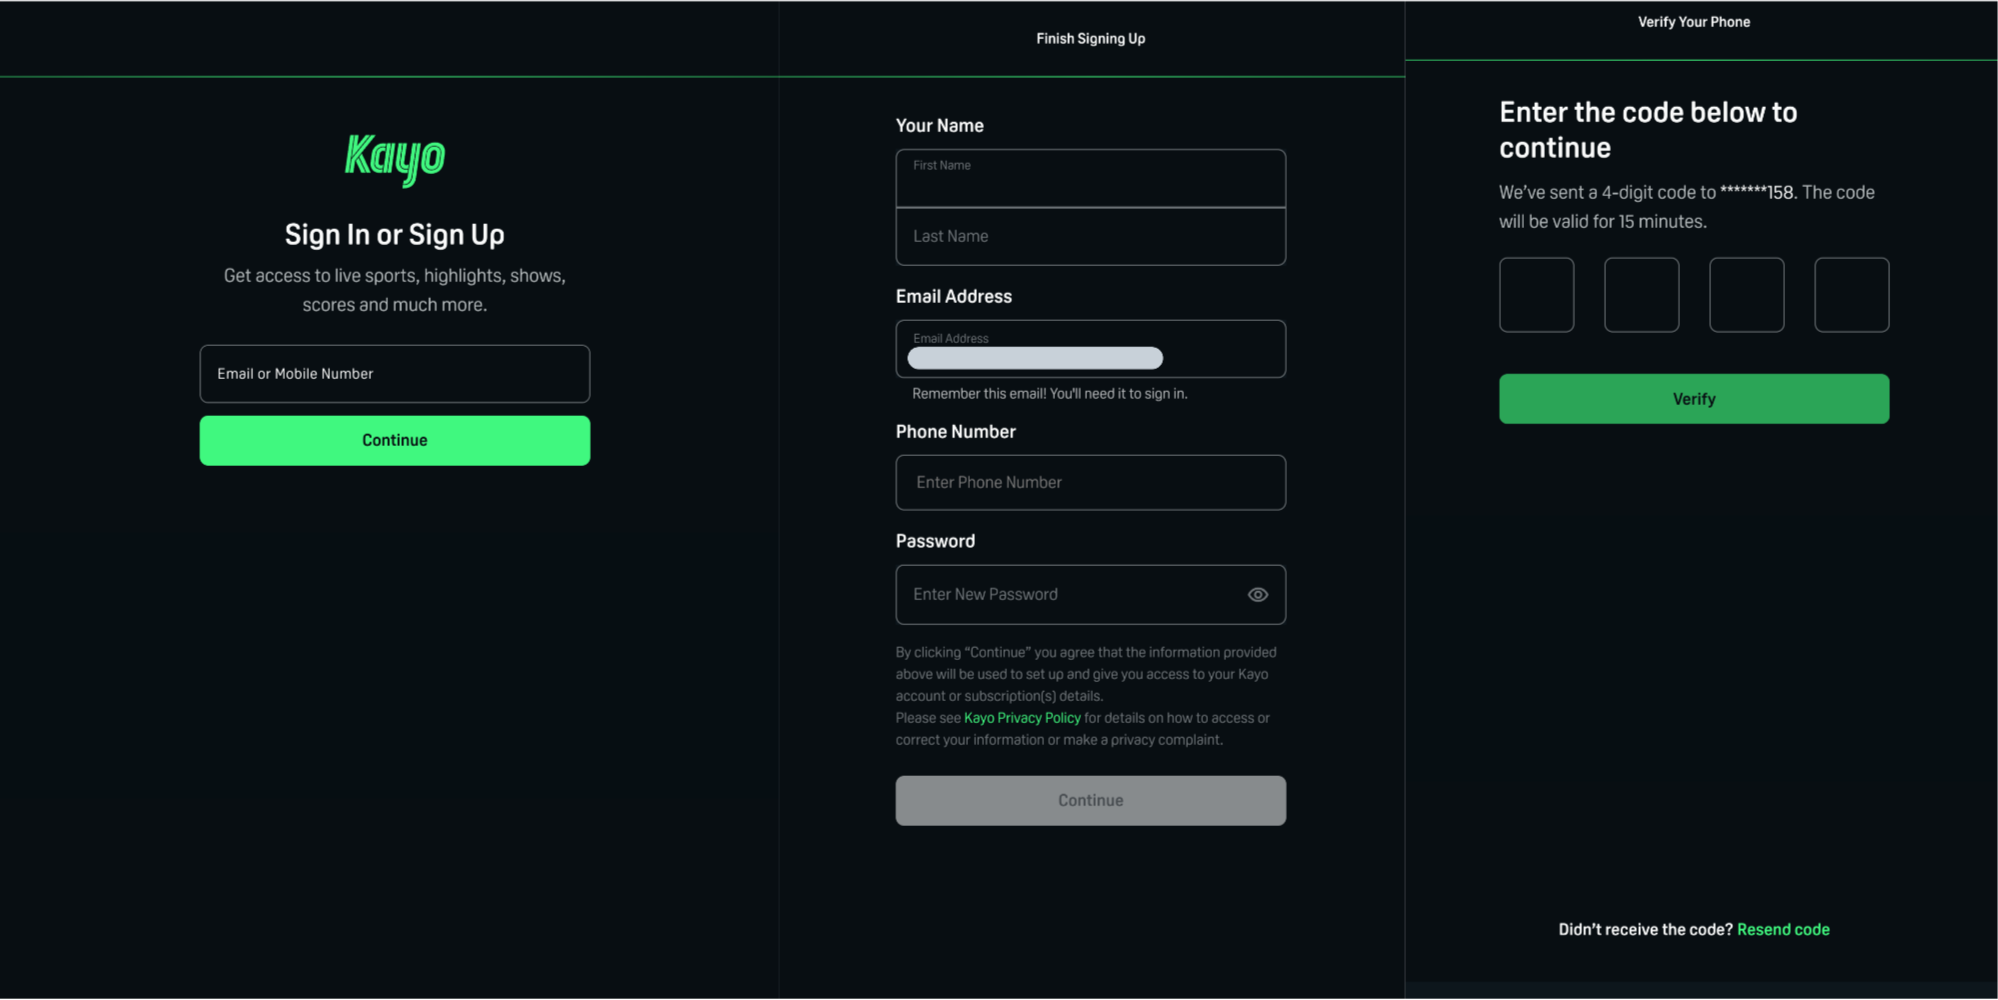Click the 'Enter the code below to continue' heading

1648,130
